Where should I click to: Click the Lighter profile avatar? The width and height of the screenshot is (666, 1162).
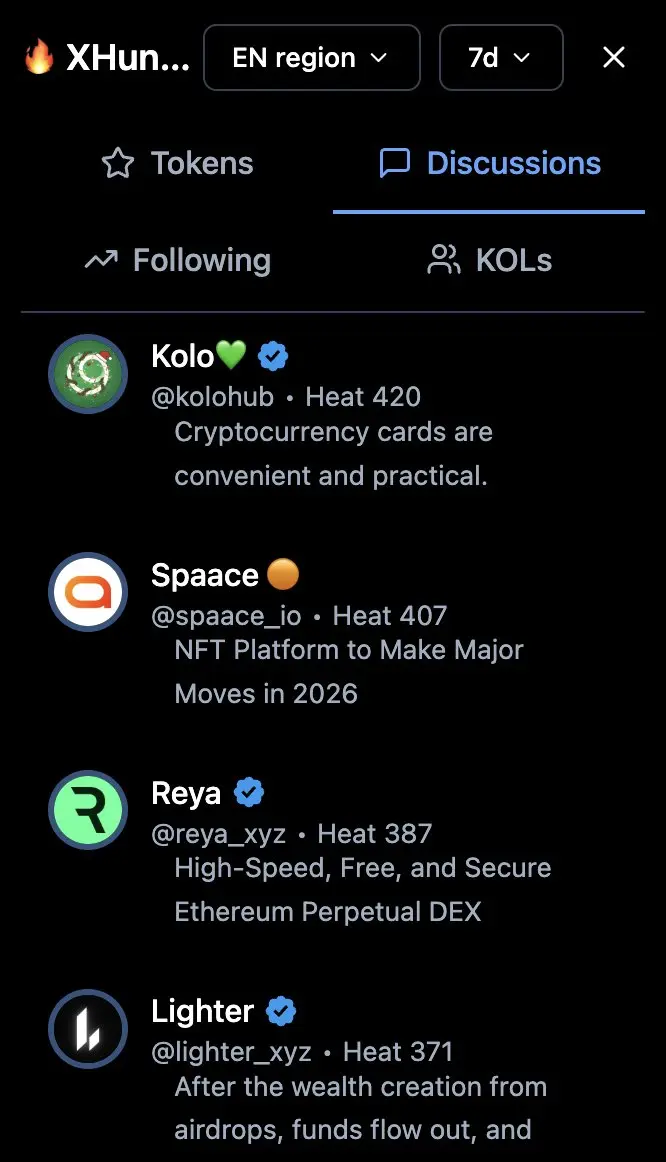88,1029
